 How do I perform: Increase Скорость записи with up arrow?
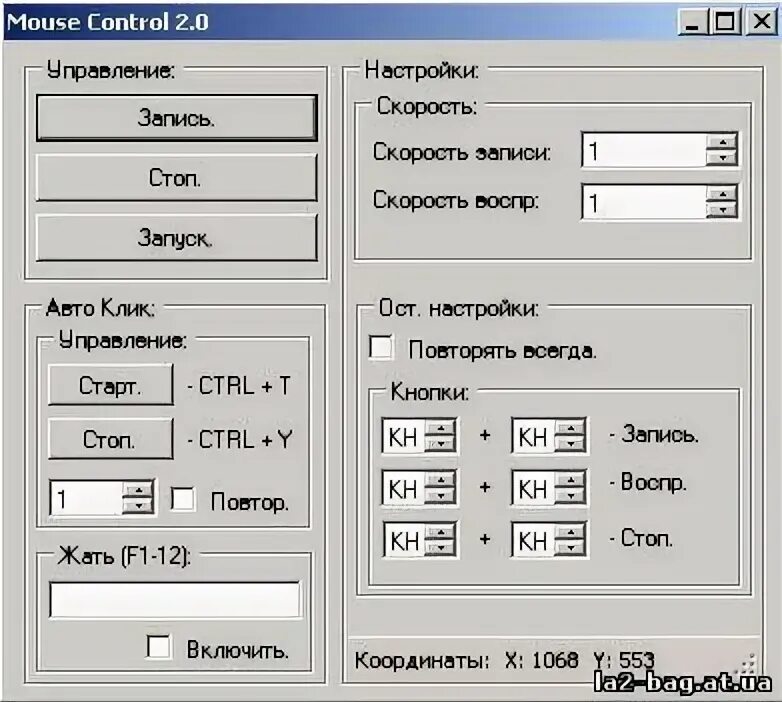point(722,142)
